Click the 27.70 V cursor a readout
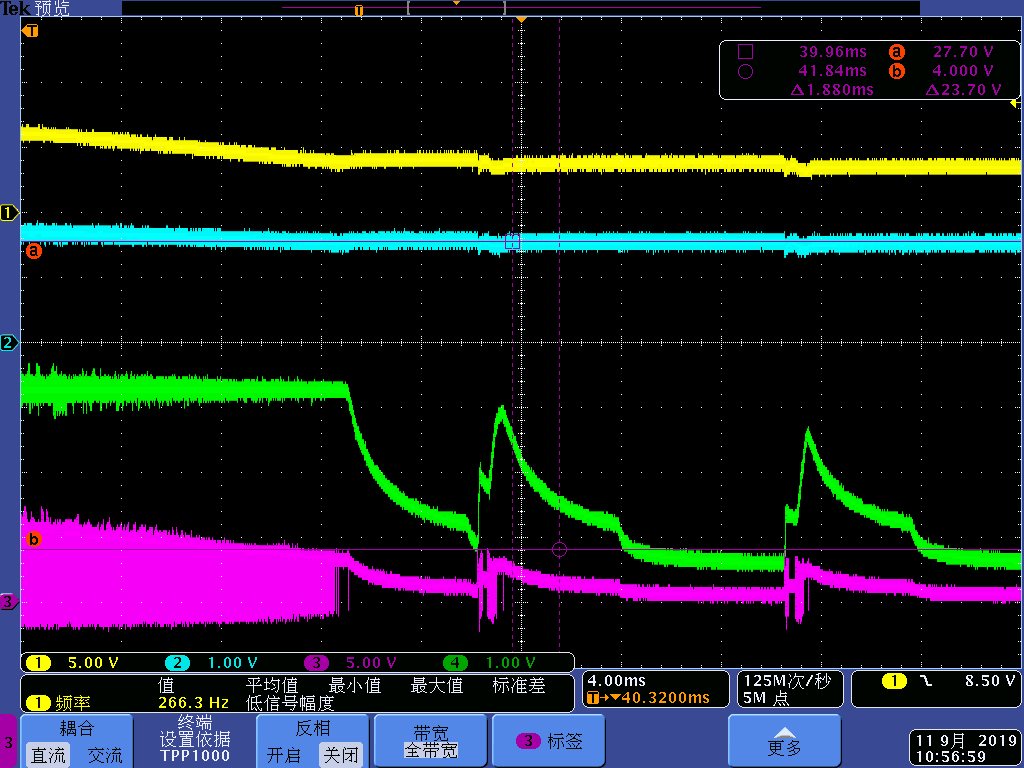This screenshot has height=768, width=1024. coord(963,52)
